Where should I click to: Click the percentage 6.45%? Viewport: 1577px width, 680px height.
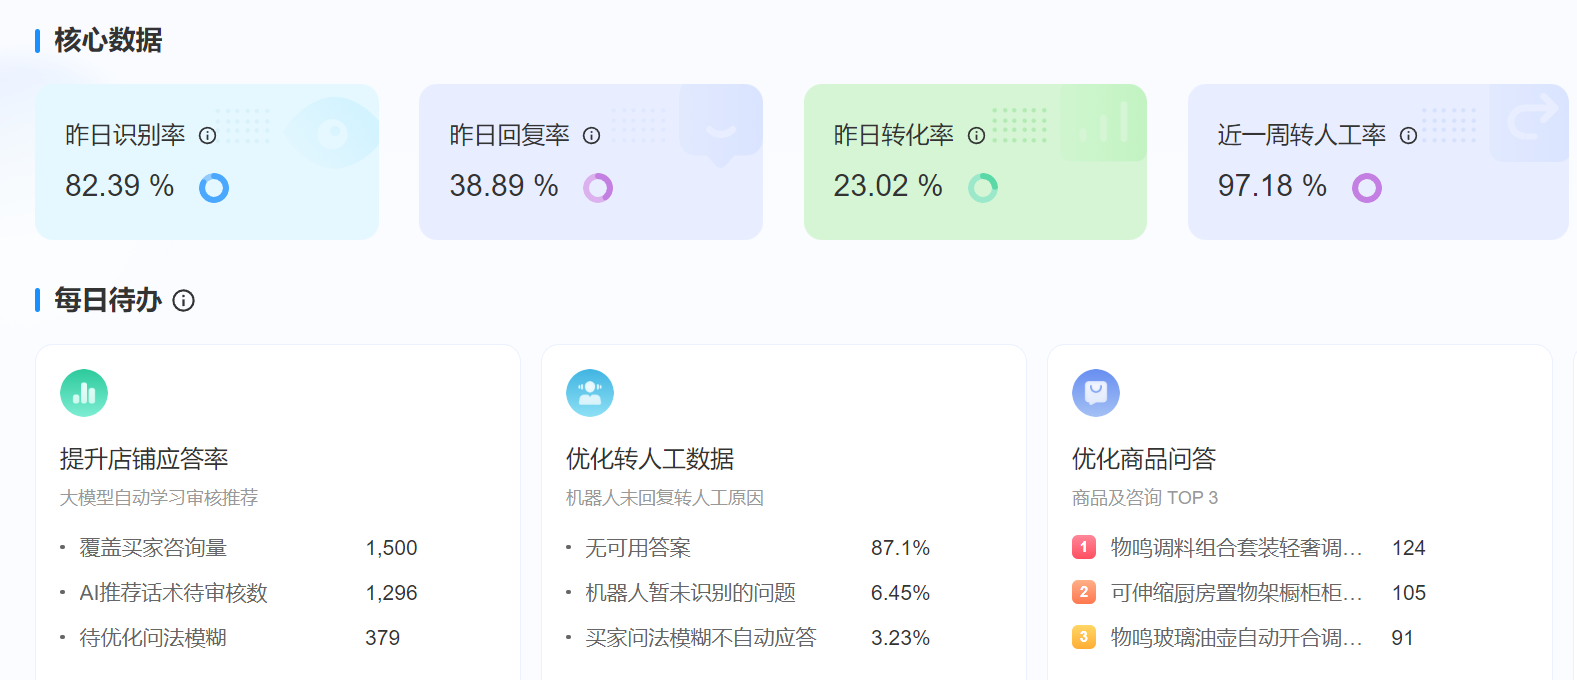(900, 593)
